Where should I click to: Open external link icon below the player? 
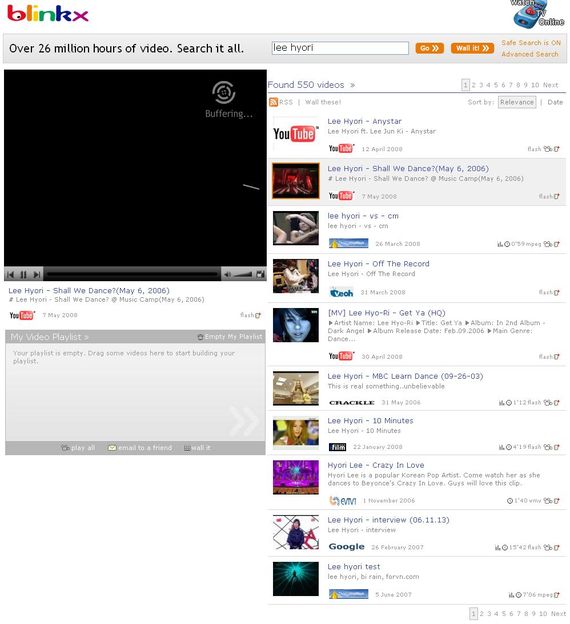pyautogui.click(x=258, y=315)
